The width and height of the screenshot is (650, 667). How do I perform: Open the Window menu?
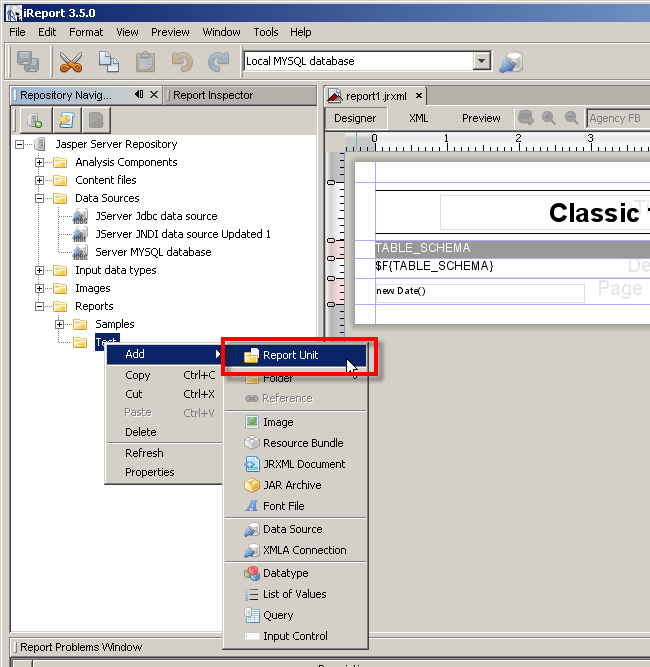pyautogui.click(x=221, y=32)
